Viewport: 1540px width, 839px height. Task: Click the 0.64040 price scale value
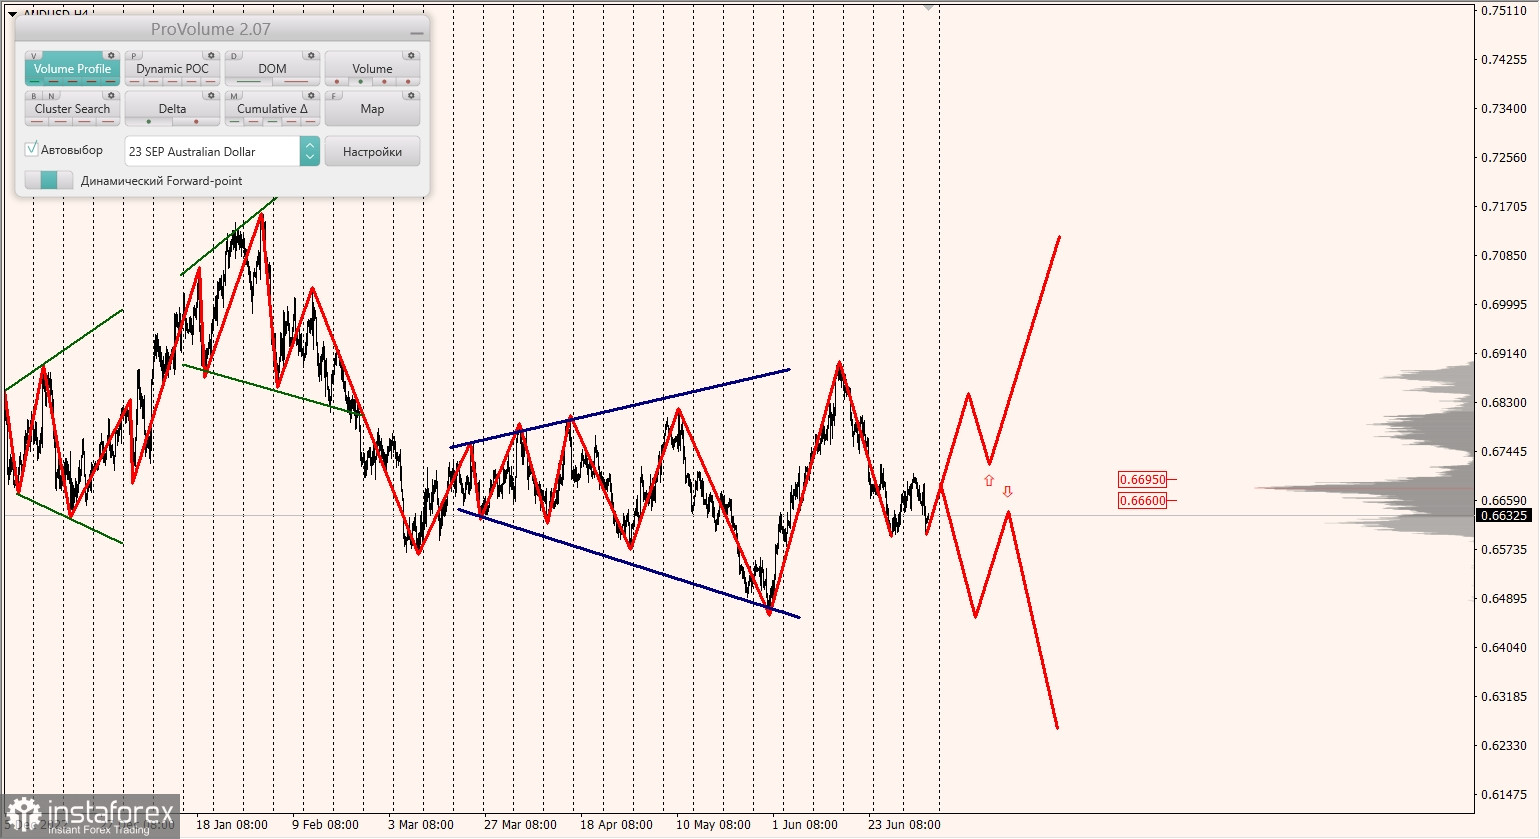click(1504, 647)
